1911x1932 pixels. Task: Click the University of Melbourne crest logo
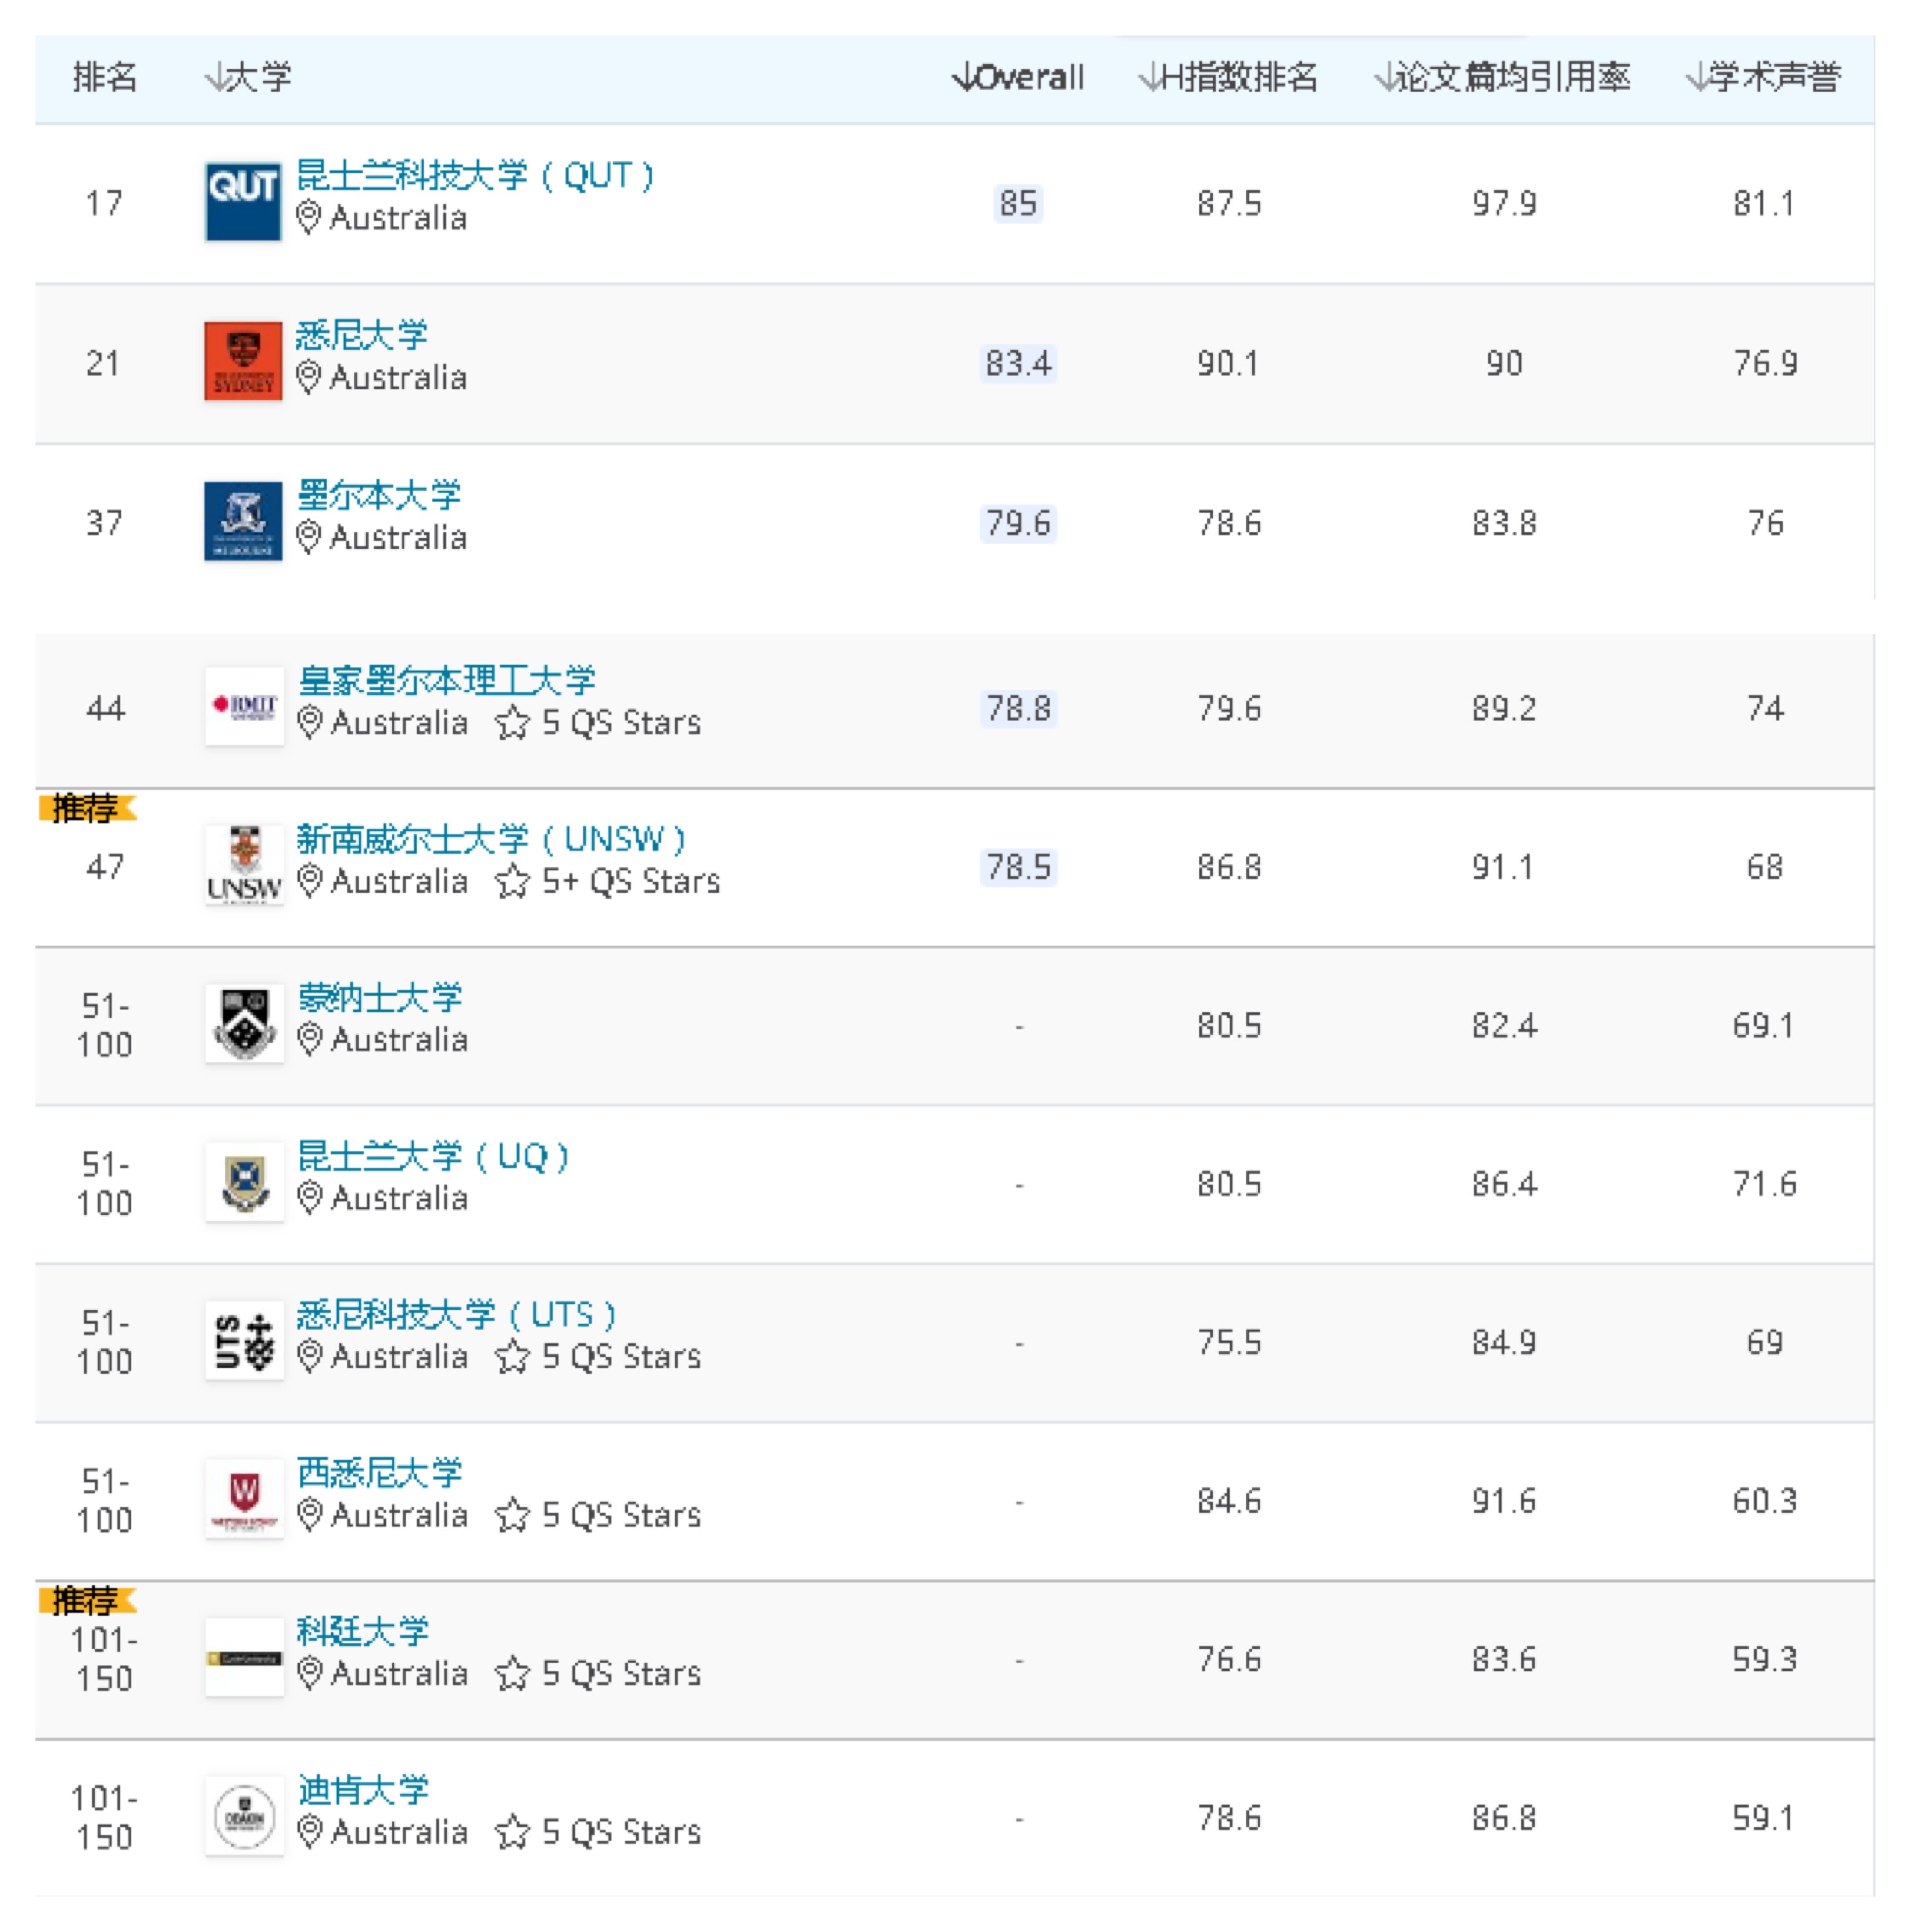tap(242, 521)
